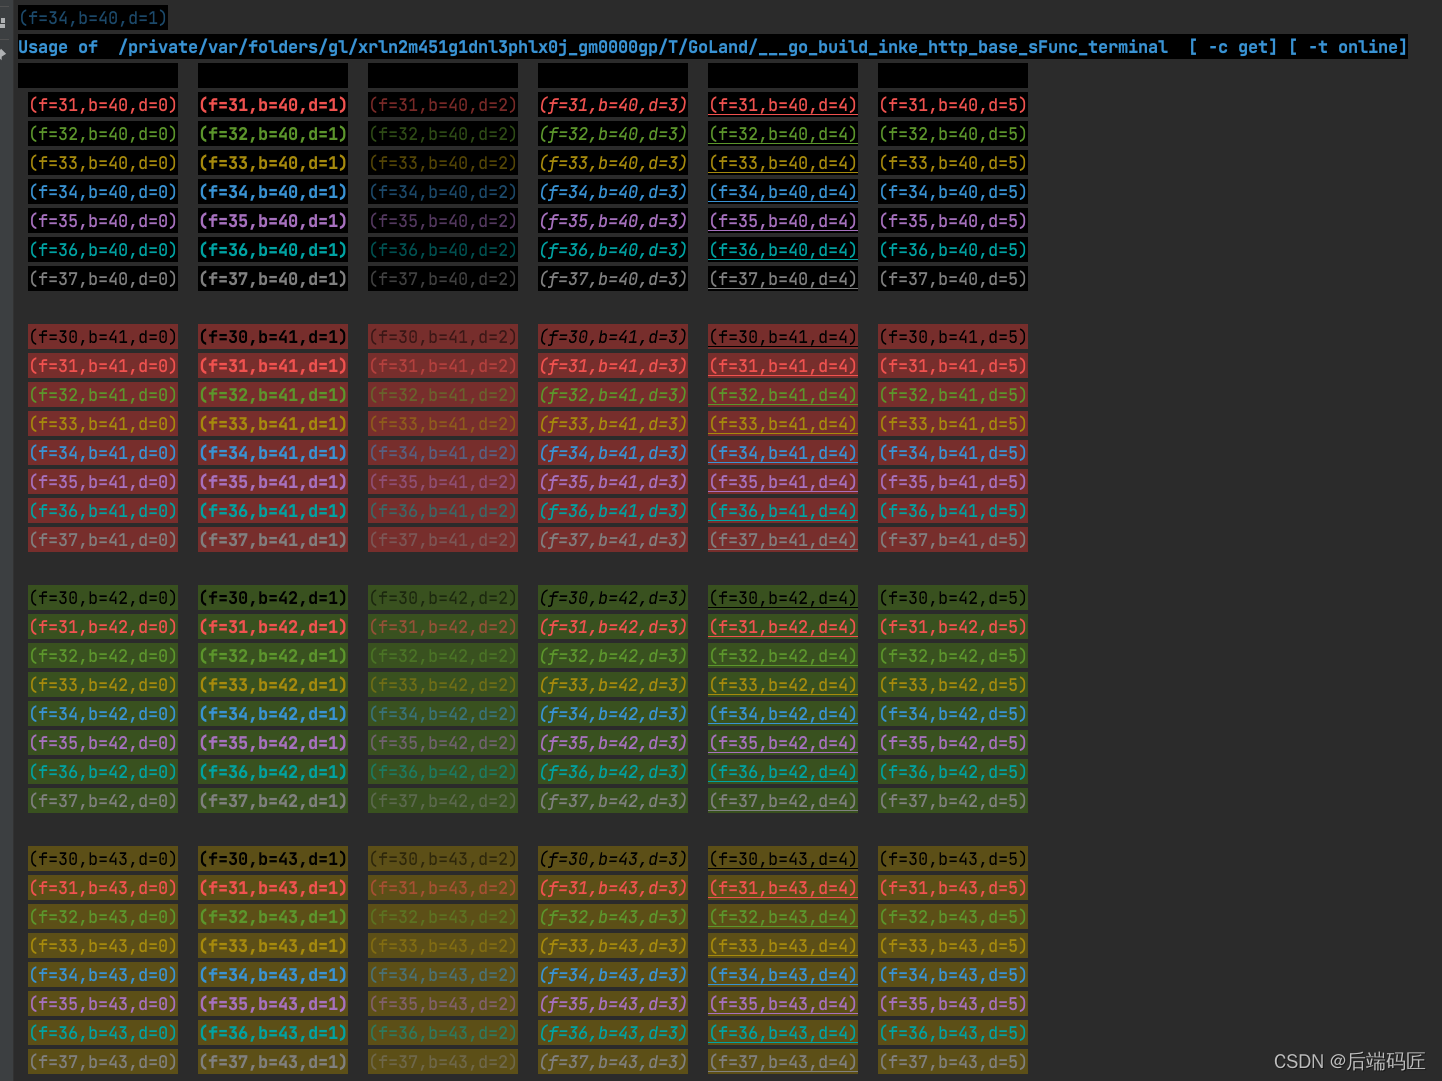Select the italic '(f=34,b=40,d=3)' cell

[x=613, y=192]
